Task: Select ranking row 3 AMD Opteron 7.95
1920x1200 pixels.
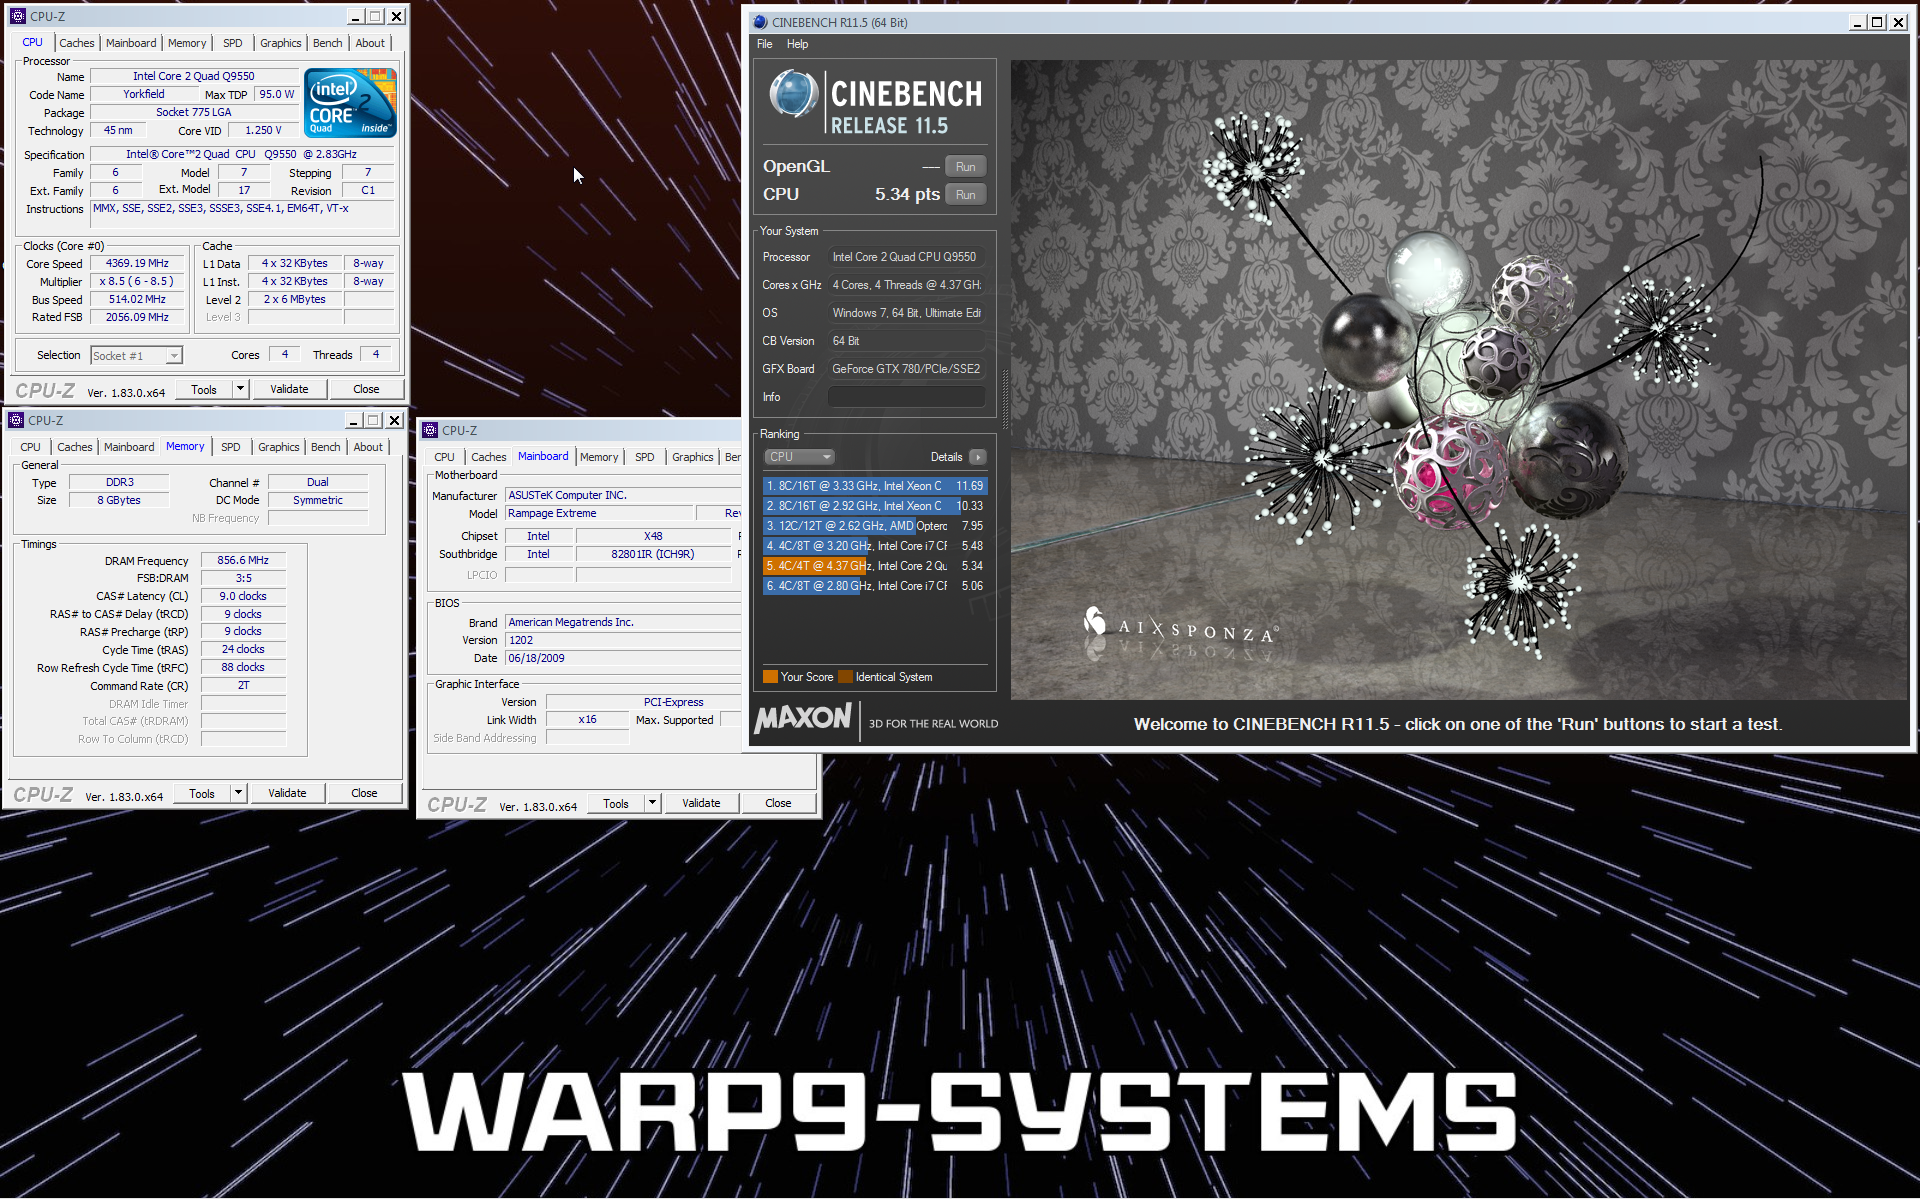Action: tap(875, 526)
